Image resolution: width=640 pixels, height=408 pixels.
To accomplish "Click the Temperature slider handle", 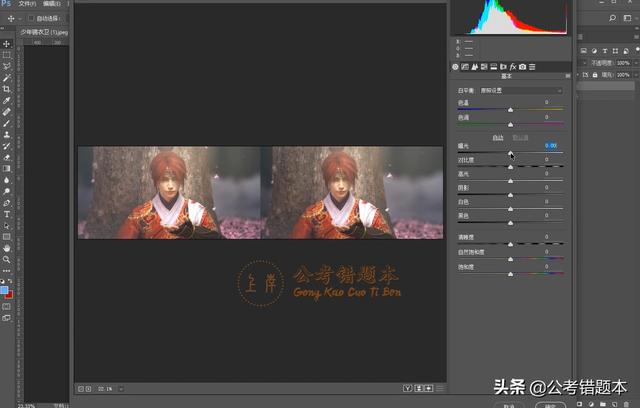I will click(510, 110).
